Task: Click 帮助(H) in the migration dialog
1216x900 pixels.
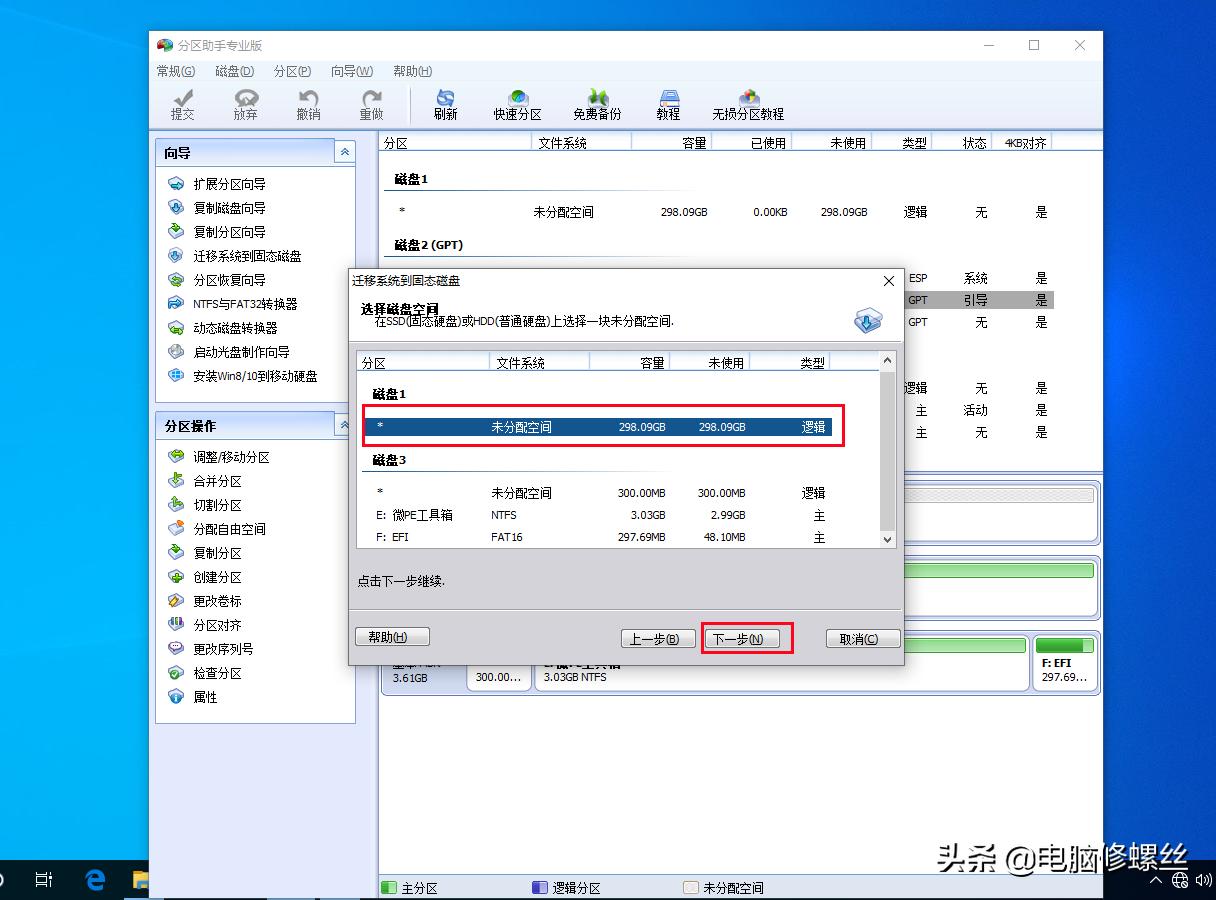Action: coord(392,637)
